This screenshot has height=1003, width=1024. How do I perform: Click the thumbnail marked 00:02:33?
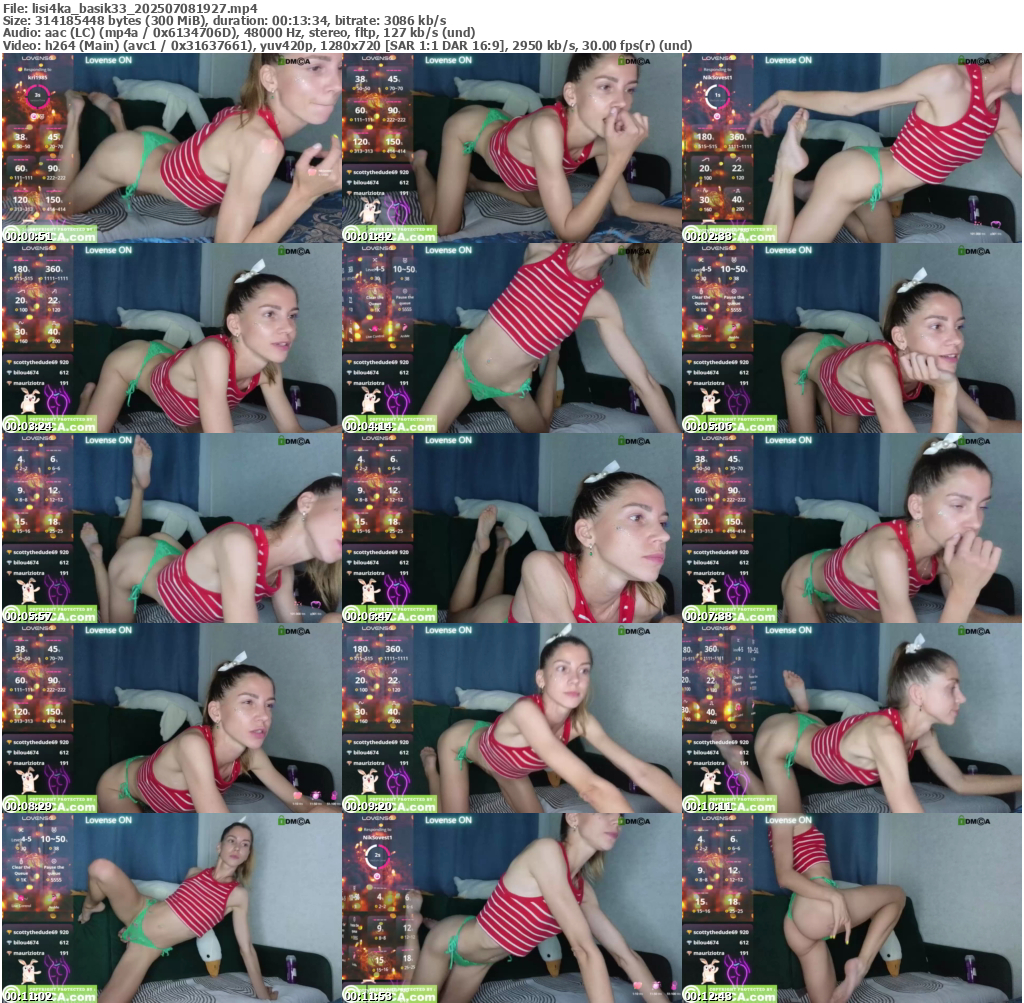point(851,148)
